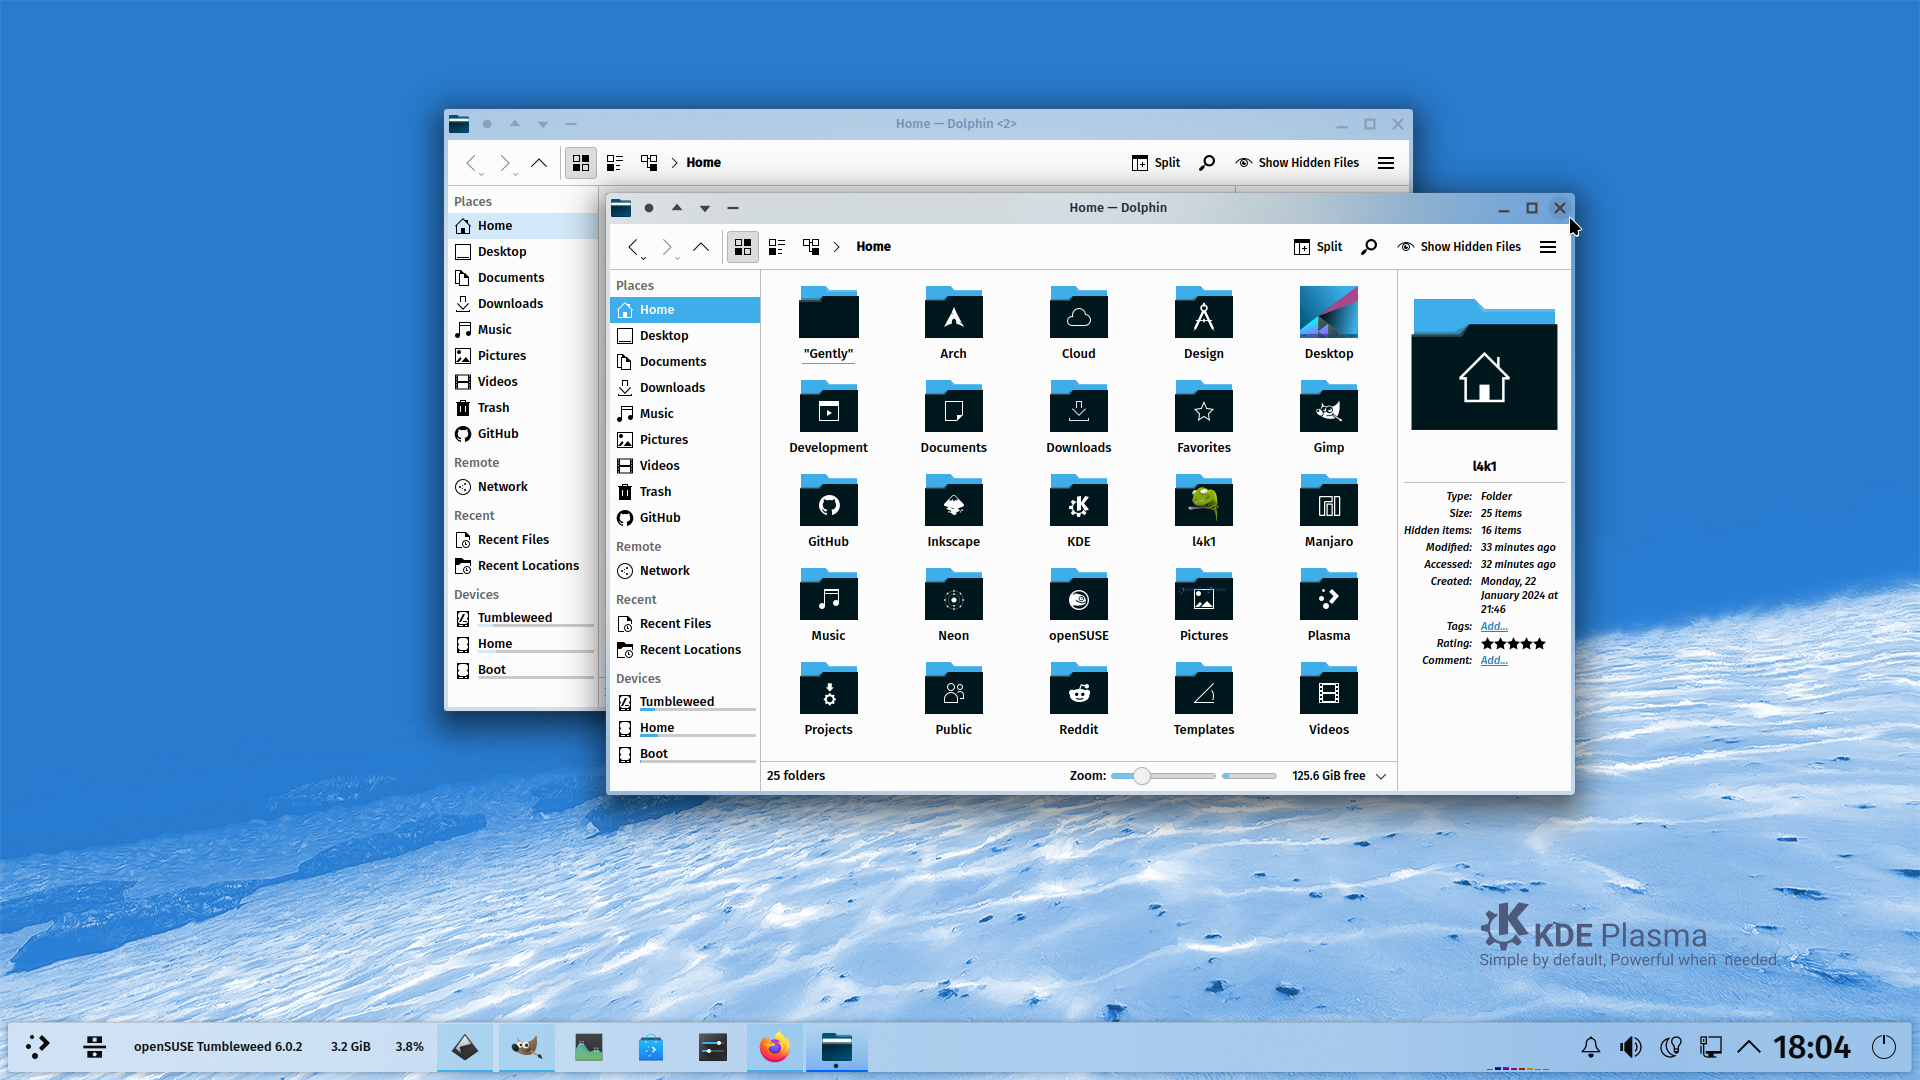Expand breadcrumb chevron before Home in front Dolphin
Image resolution: width=1920 pixels, height=1080 pixels.
tap(837, 247)
